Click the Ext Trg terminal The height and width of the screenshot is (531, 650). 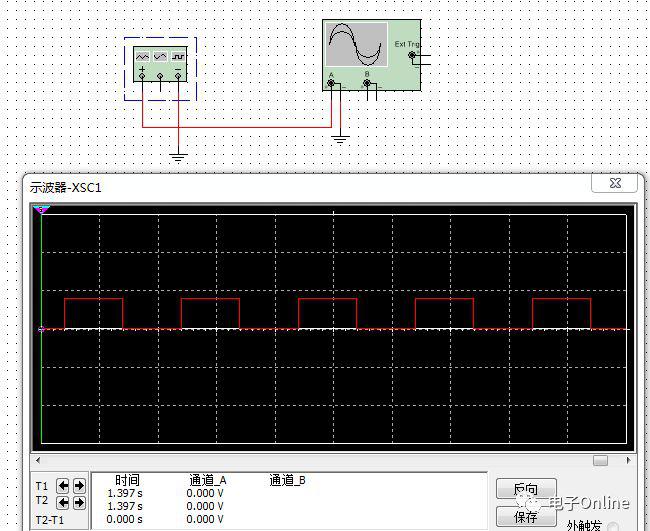pyautogui.click(x=411, y=57)
